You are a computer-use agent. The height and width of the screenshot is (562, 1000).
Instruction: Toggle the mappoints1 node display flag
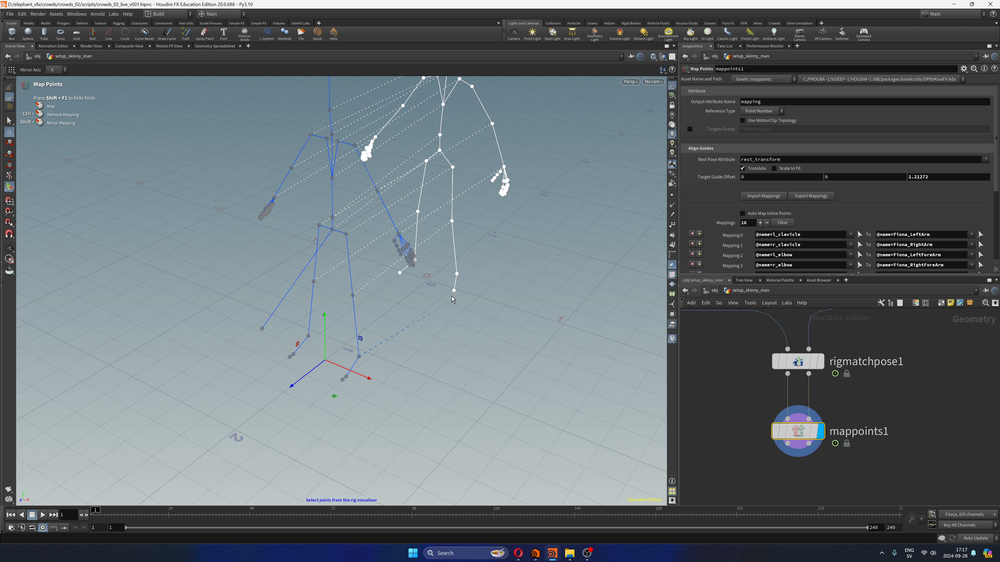click(x=821, y=431)
